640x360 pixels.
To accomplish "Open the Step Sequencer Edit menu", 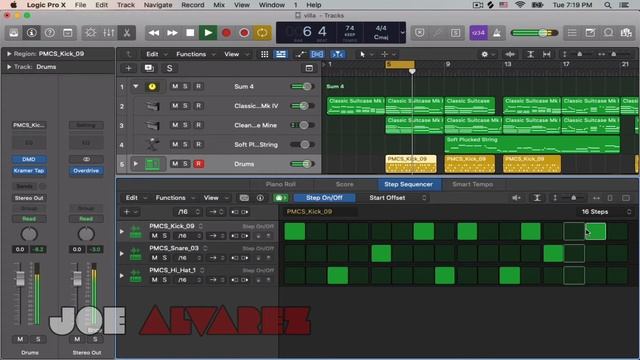I will (136, 198).
